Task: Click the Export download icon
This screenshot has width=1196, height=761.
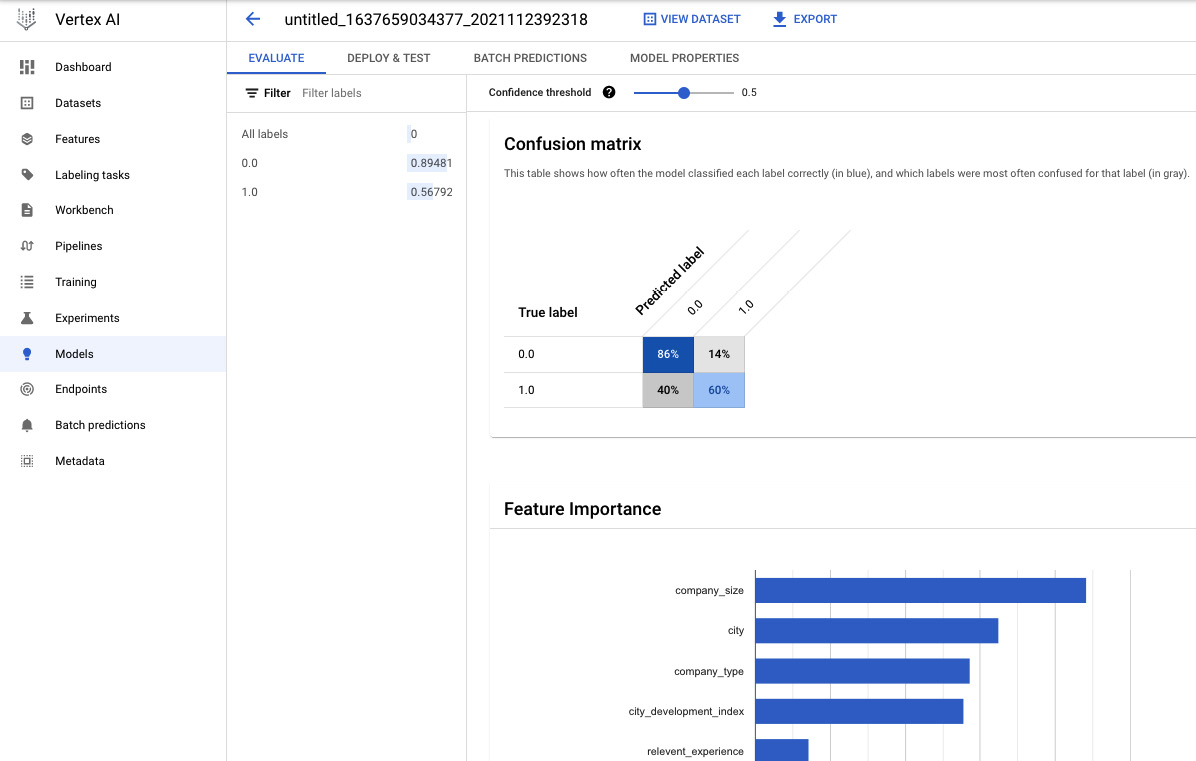Action: (x=779, y=19)
